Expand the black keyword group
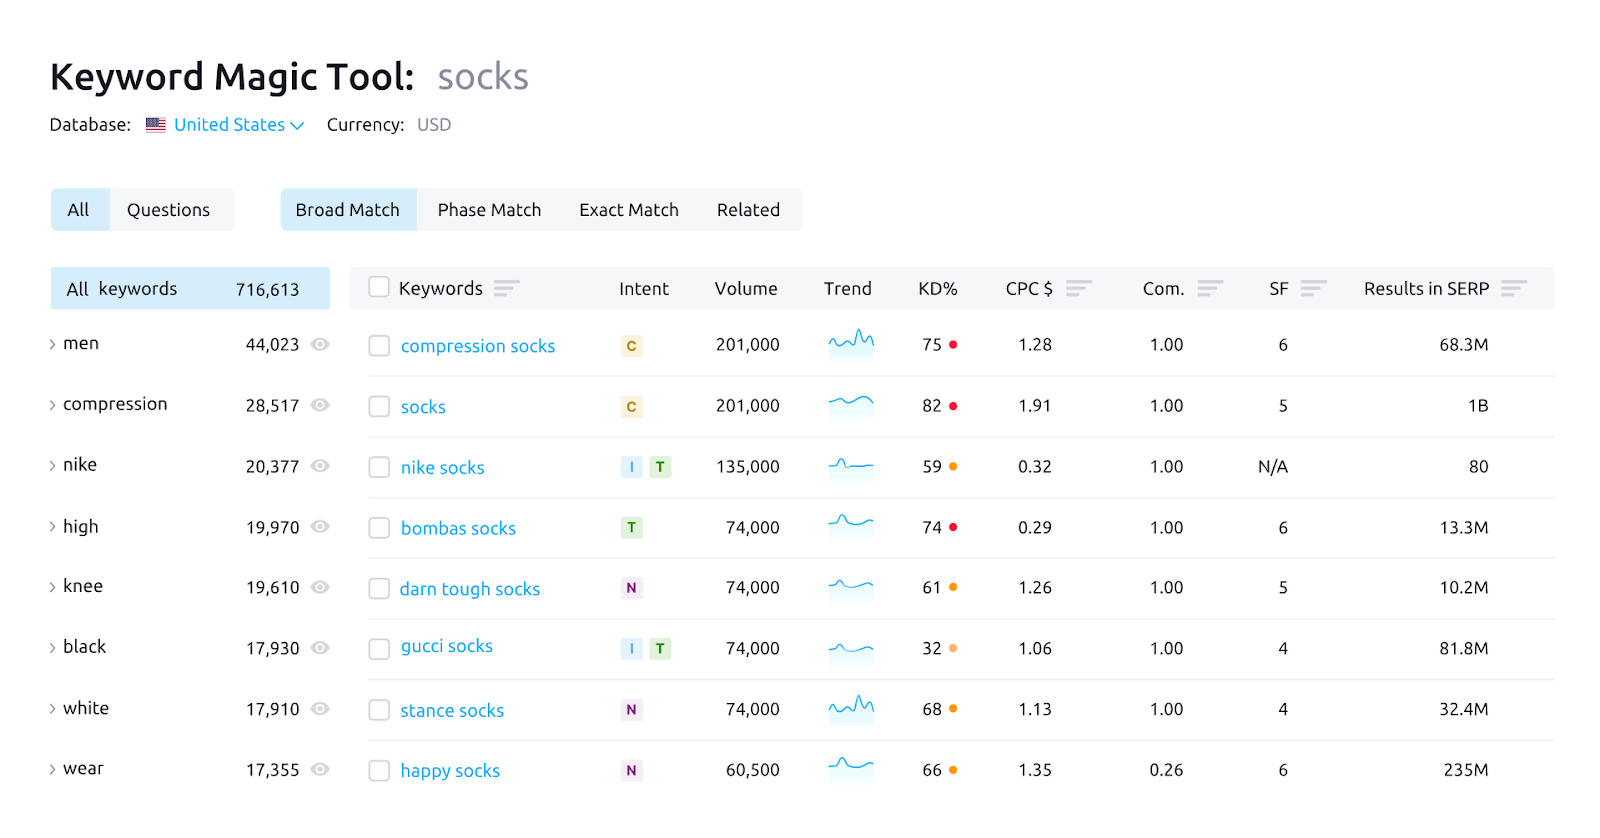Viewport: 1600px width, 838px height. 52,648
